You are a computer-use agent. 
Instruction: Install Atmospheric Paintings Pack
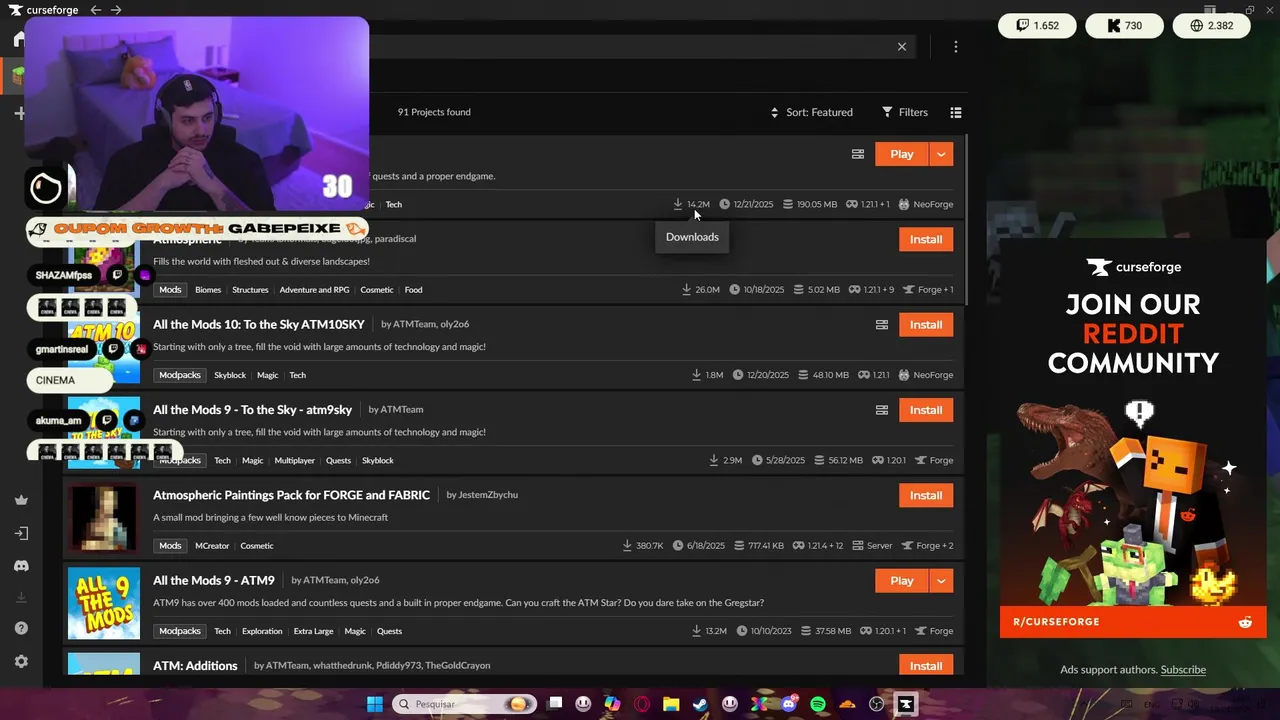point(926,495)
